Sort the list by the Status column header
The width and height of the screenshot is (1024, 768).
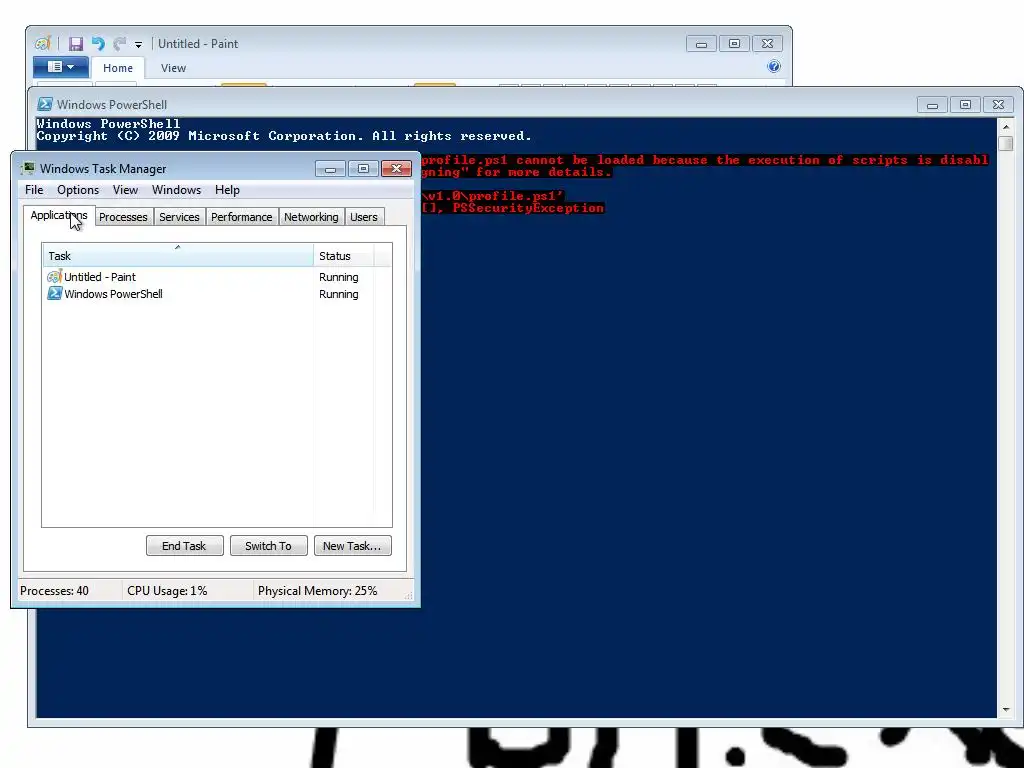point(343,256)
